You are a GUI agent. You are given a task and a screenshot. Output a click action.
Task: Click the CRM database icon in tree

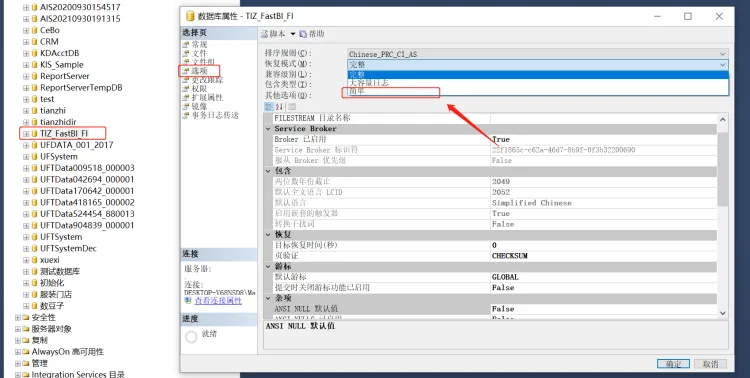point(34,42)
